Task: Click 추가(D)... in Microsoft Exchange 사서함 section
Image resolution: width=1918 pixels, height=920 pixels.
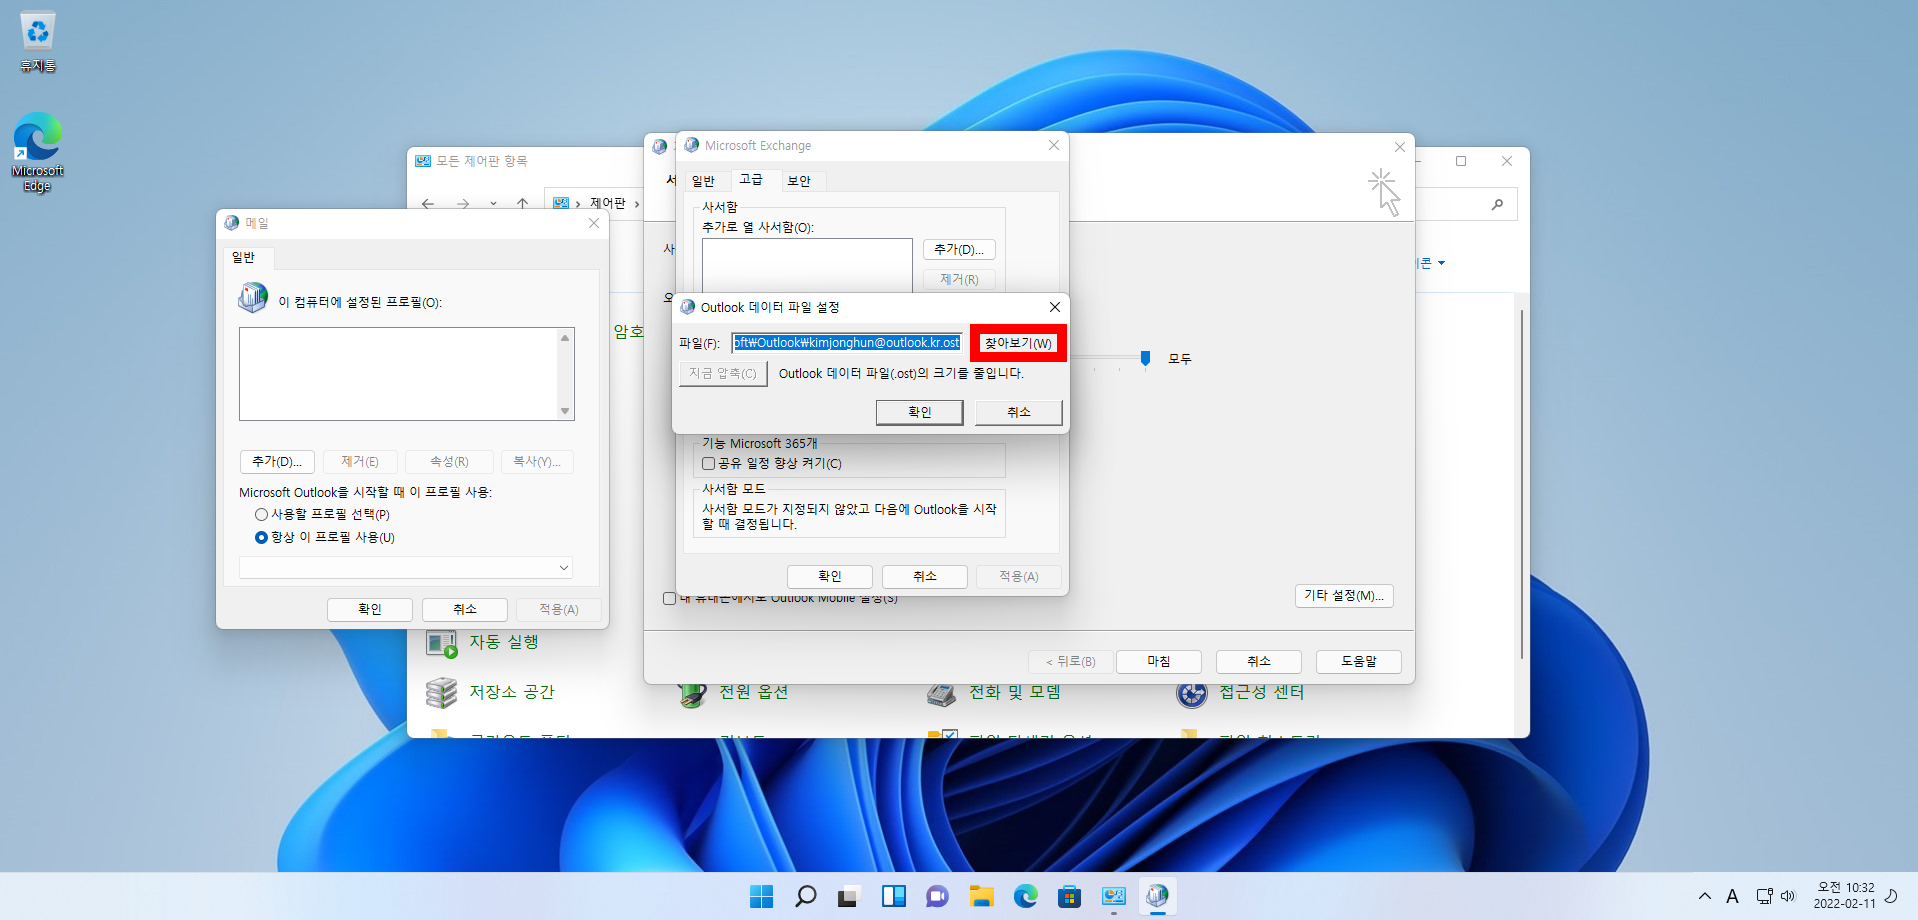Action: pyautogui.click(x=959, y=250)
